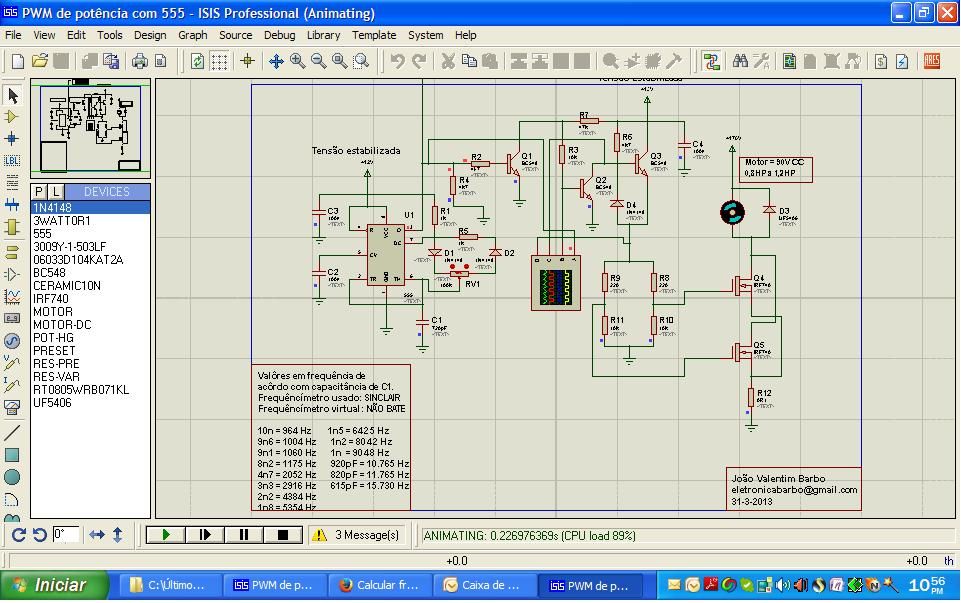
Task: Toggle the grid display icon
Action: tap(219, 61)
